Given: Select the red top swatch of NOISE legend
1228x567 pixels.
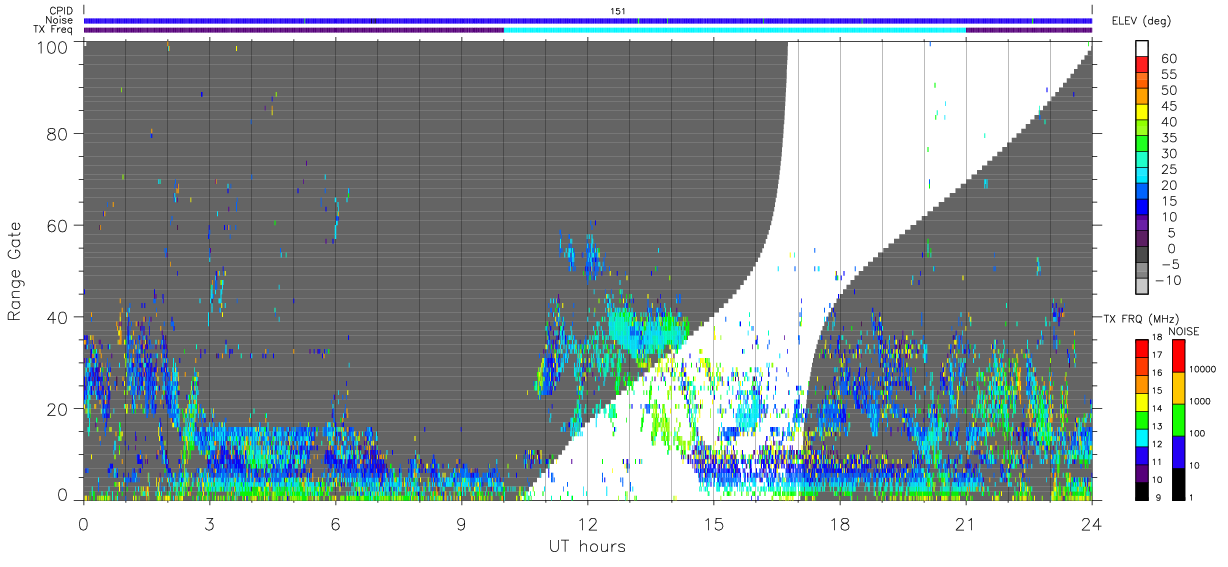Looking at the screenshot, I should (1177, 355).
